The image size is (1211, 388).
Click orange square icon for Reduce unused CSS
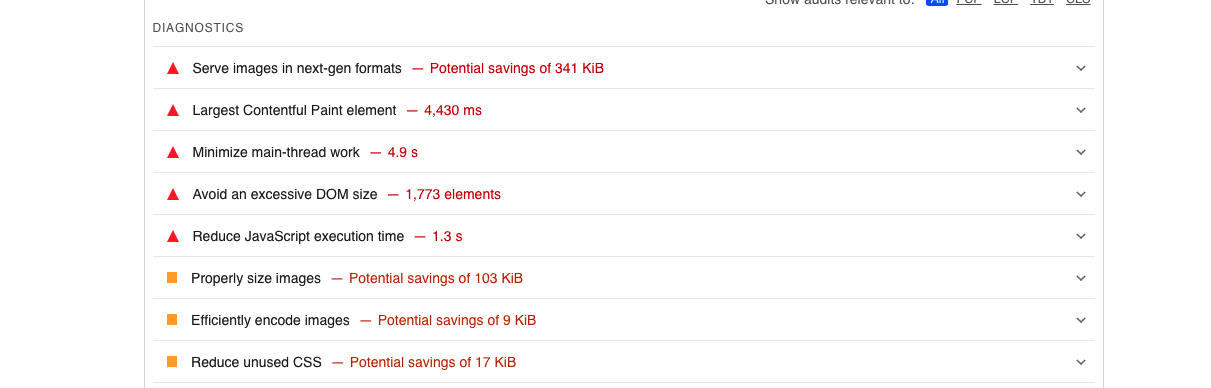pyautogui.click(x=172, y=362)
